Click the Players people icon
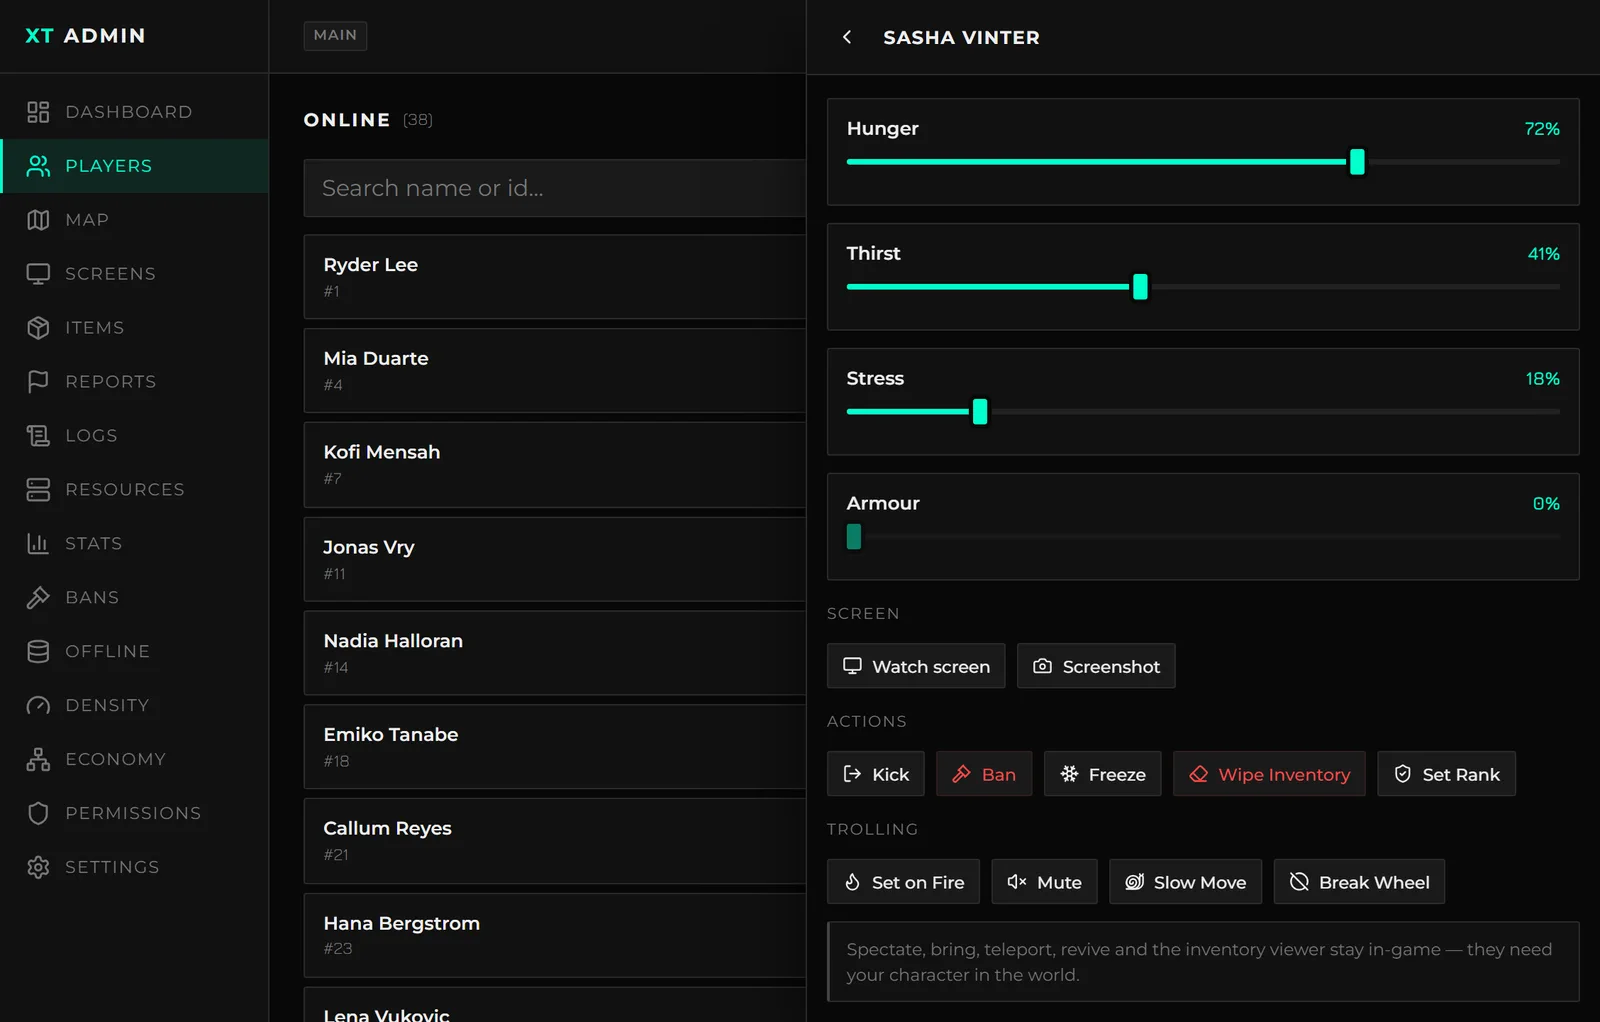Image resolution: width=1600 pixels, height=1022 pixels. [38, 166]
